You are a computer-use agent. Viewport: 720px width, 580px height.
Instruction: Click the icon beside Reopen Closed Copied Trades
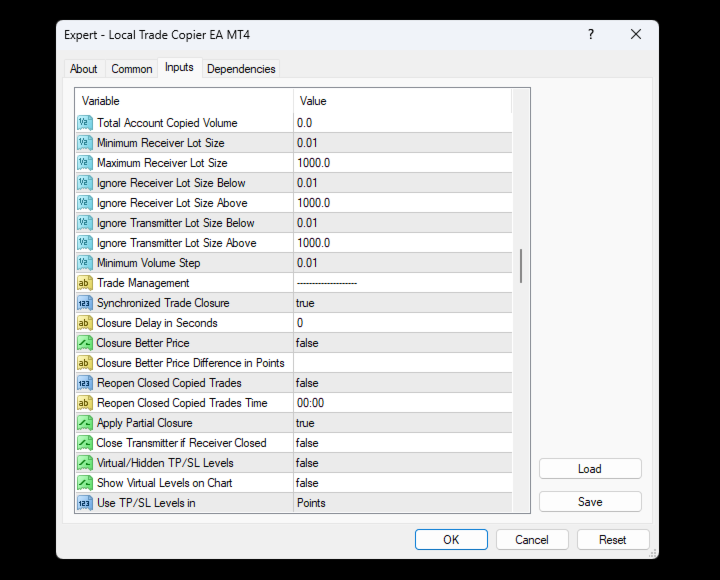pyautogui.click(x=85, y=383)
